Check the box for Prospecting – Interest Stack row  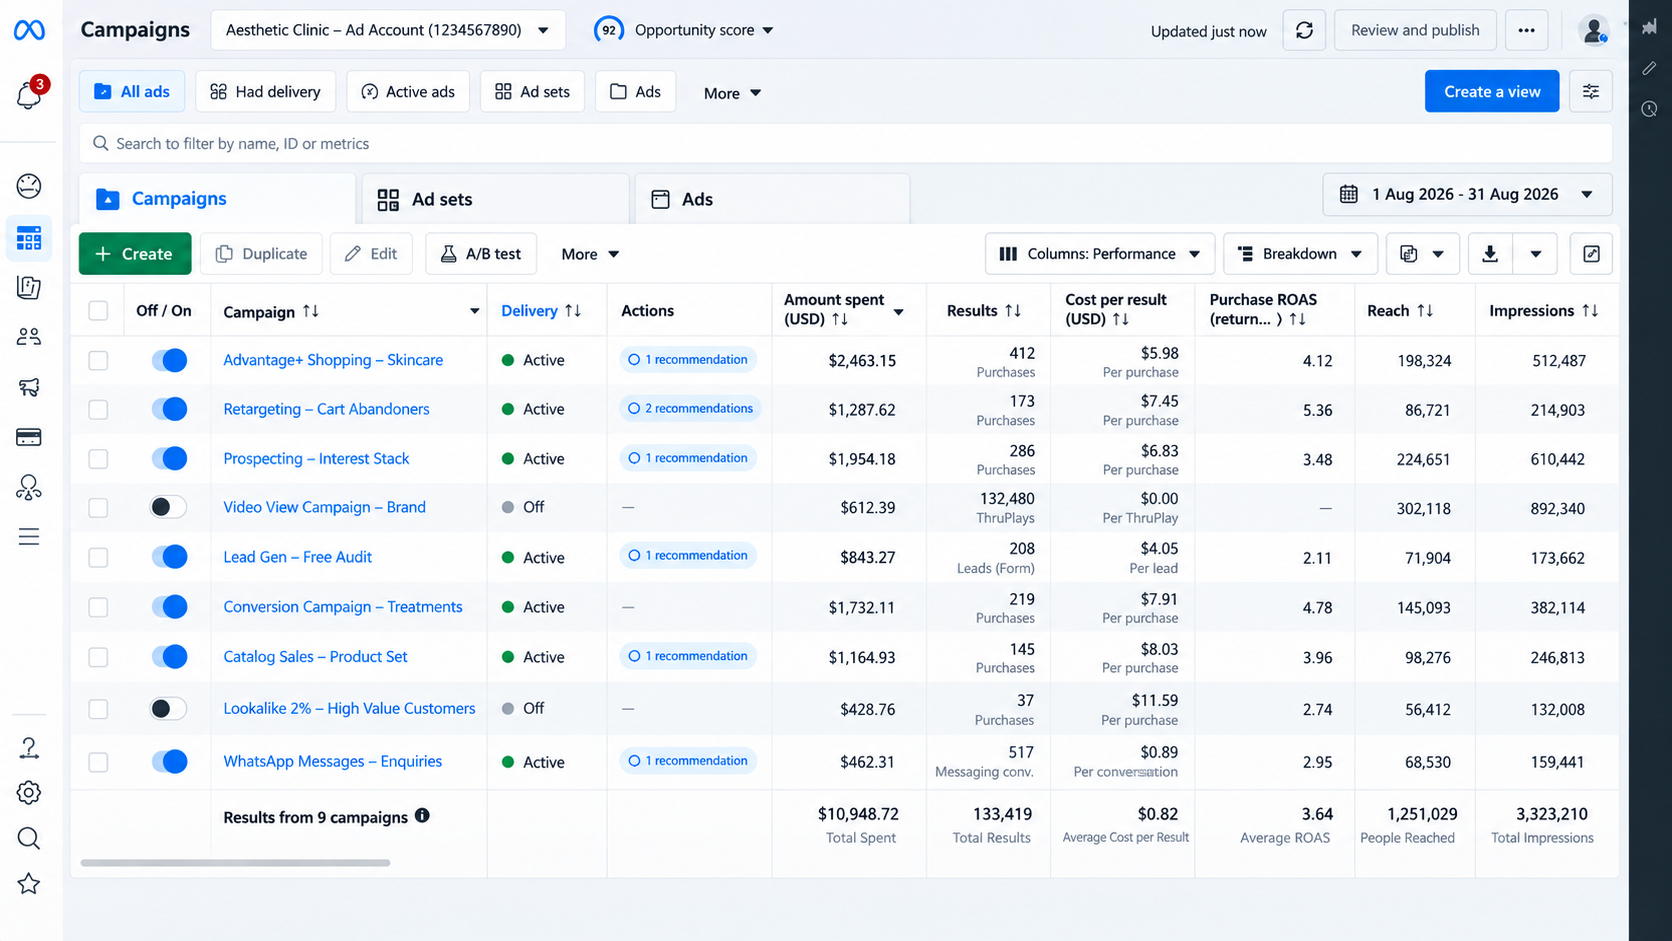pos(98,459)
